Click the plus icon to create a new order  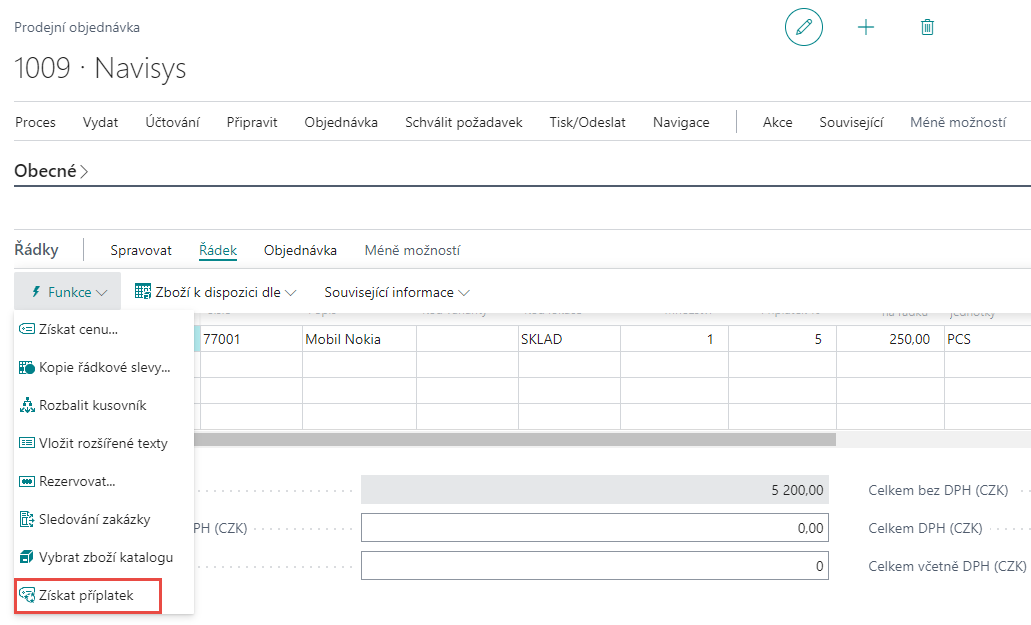866,27
